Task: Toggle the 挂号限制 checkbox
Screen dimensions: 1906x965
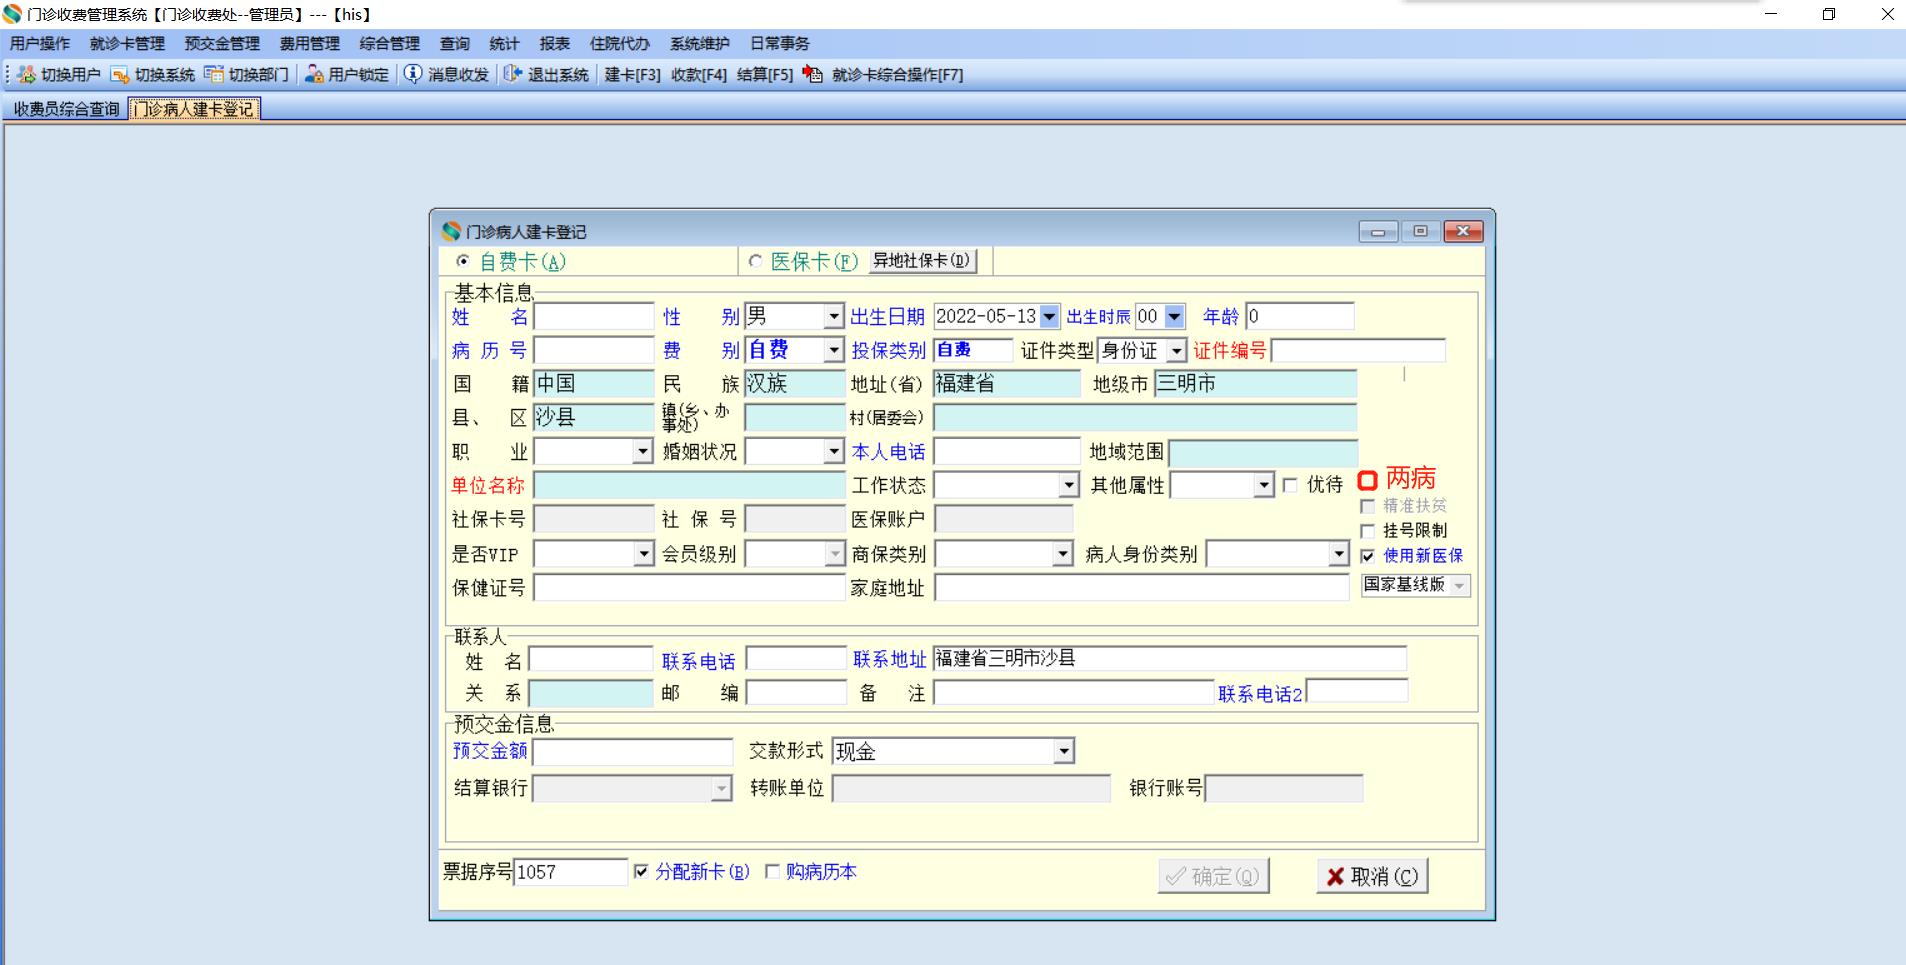Action: tap(1368, 531)
